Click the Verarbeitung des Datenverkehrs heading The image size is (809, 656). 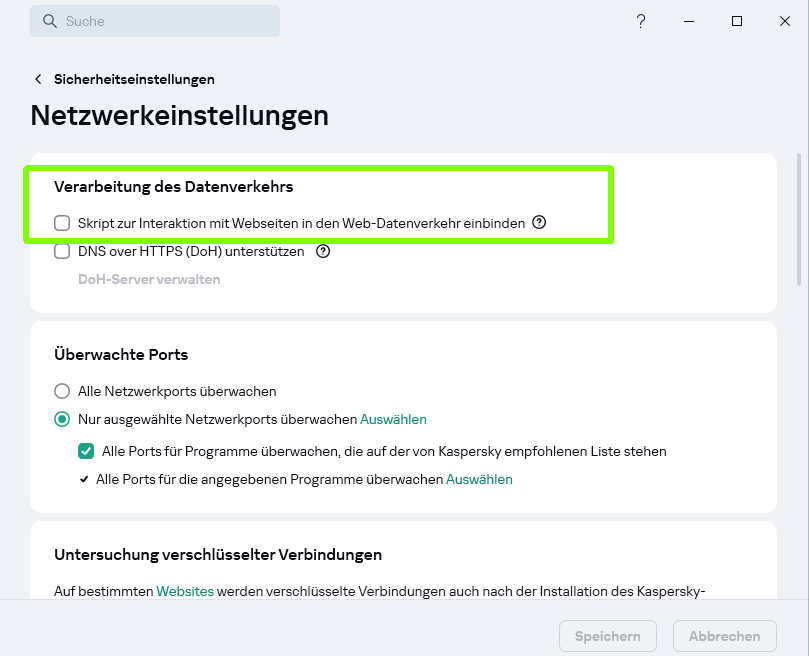coord(173,186)
